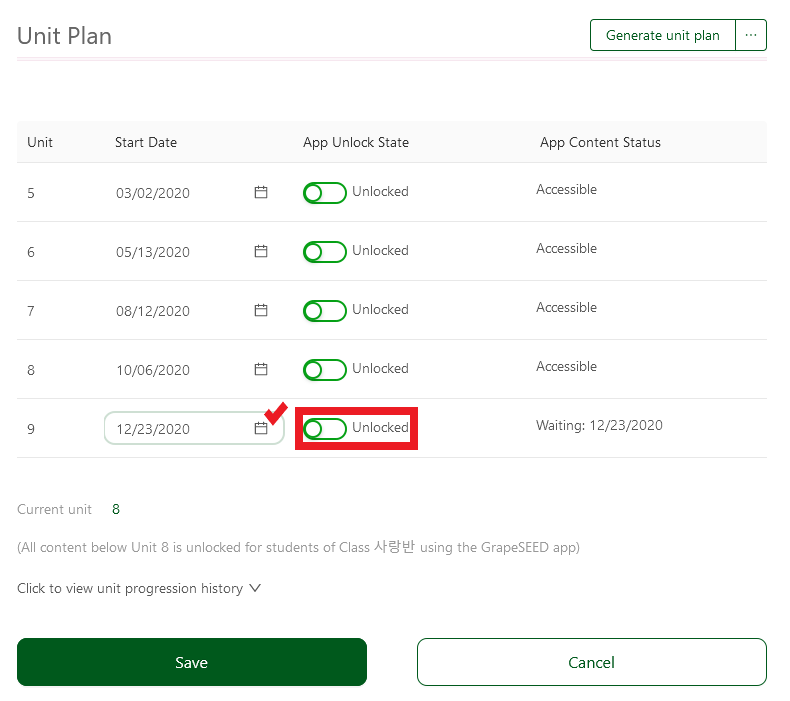790x701 pixels.
Task: Open calendar picker for Unit 8 start date
Action: (260, 369)
